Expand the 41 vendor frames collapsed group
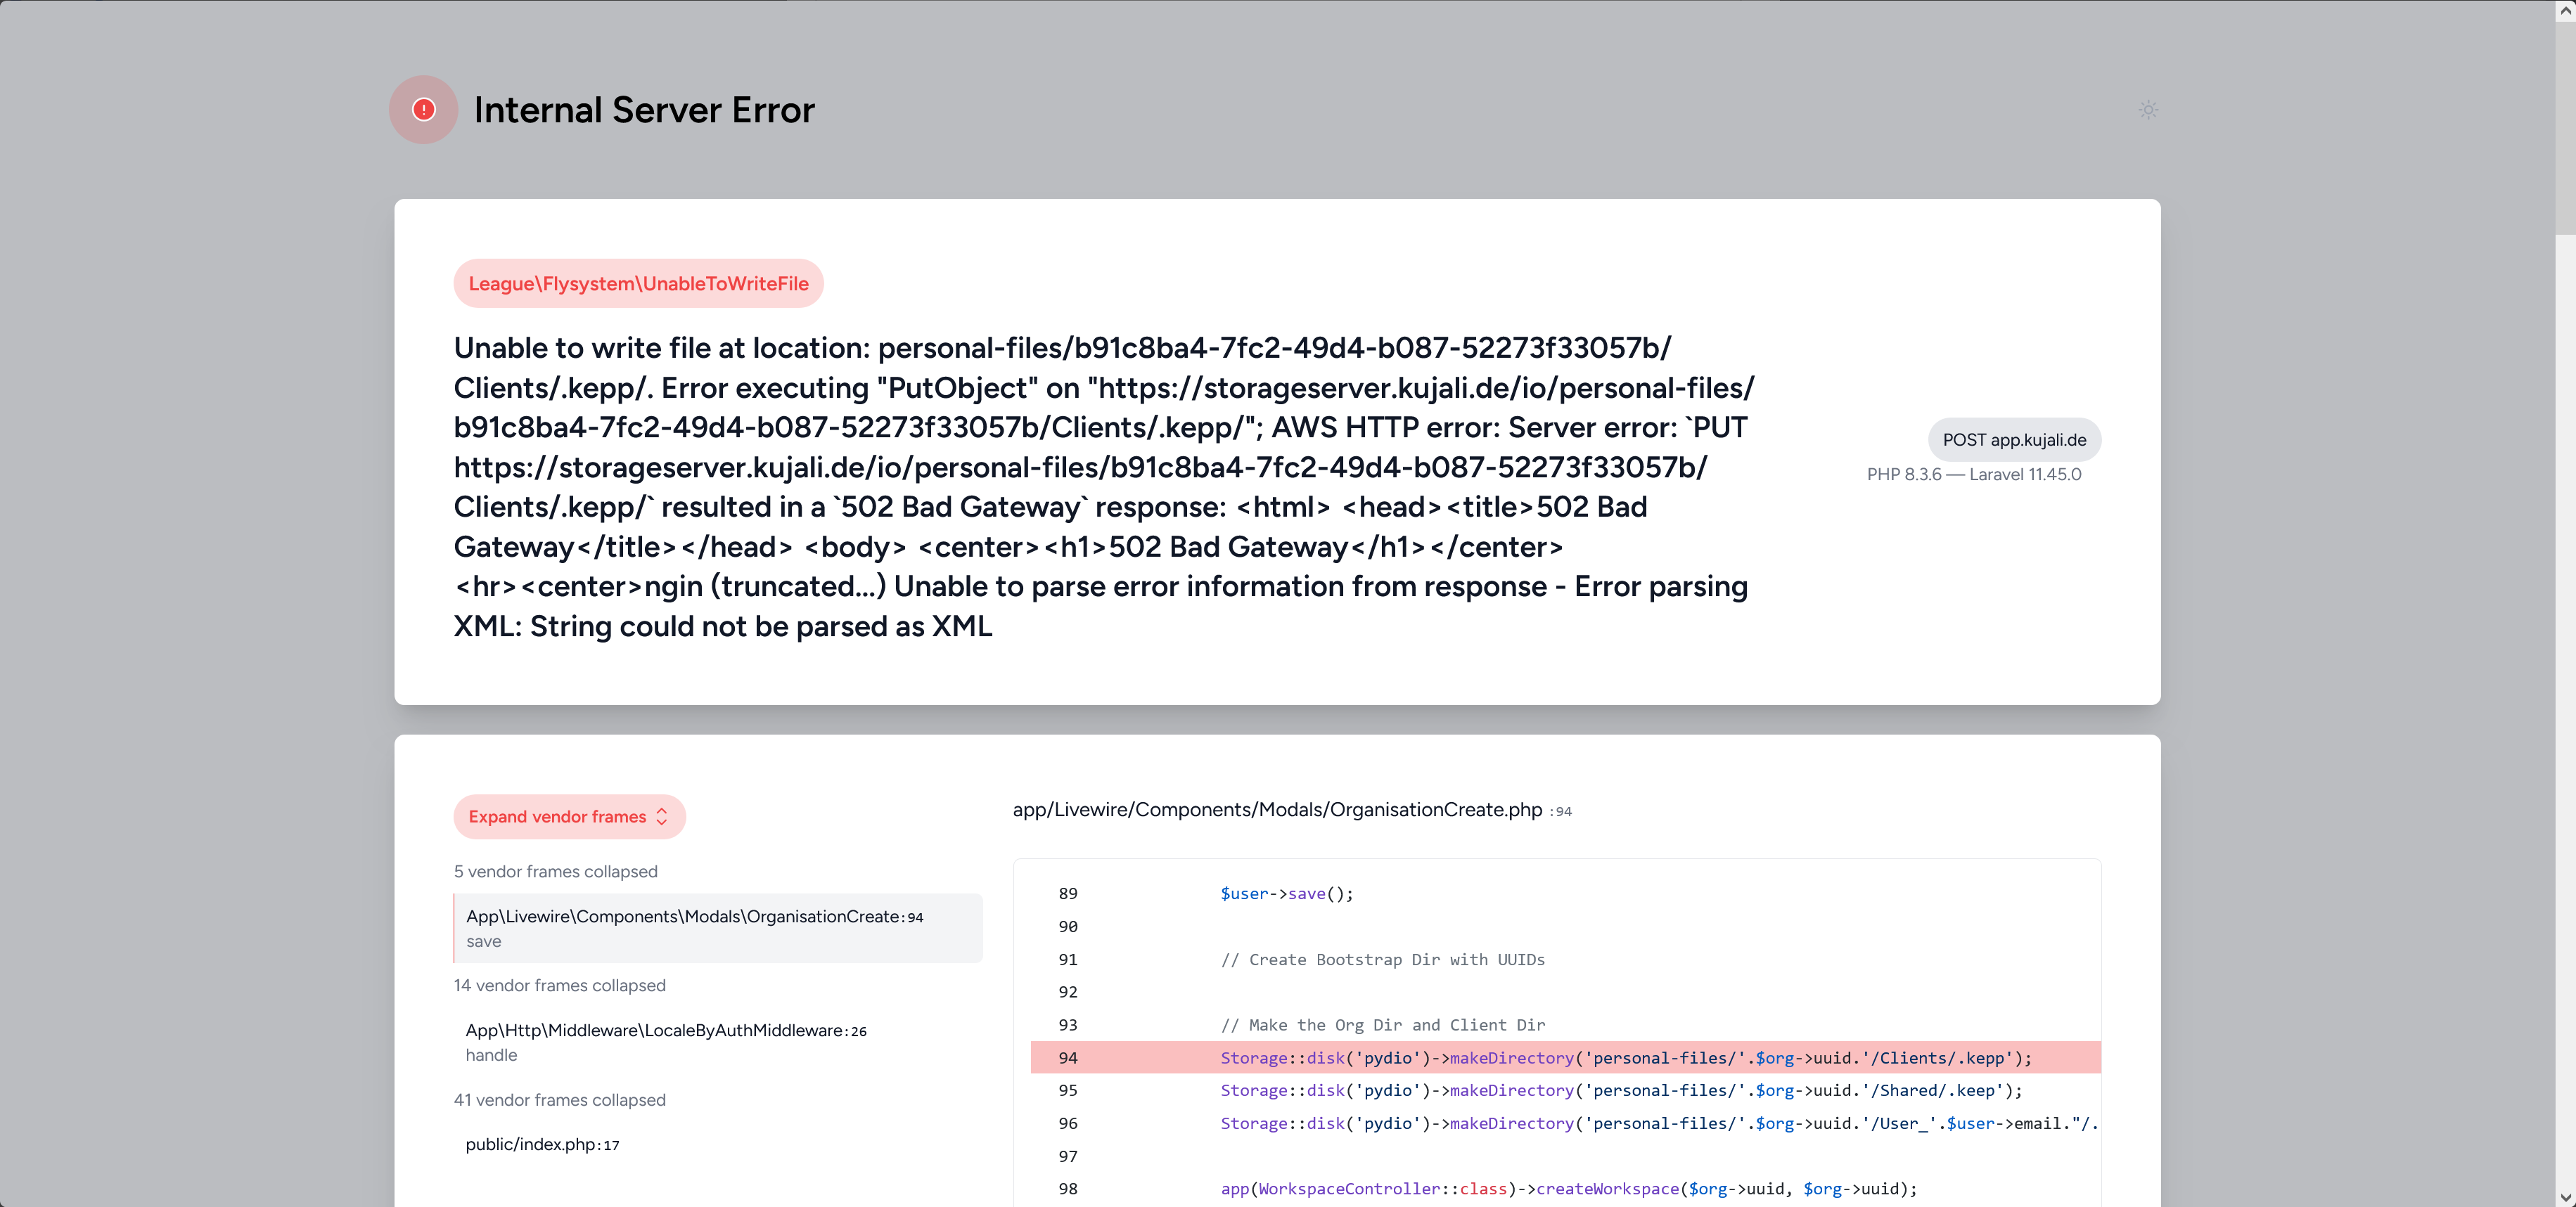The width and height of the screenshot is (2576, 1207). click(559, 1099)
